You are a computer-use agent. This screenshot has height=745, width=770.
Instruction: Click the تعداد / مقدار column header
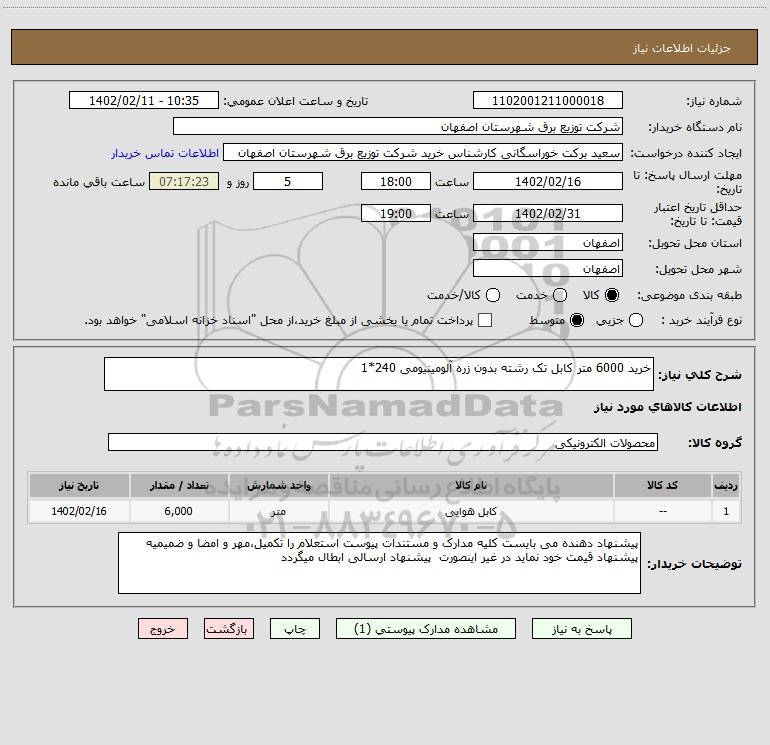[x=179, y=485]
